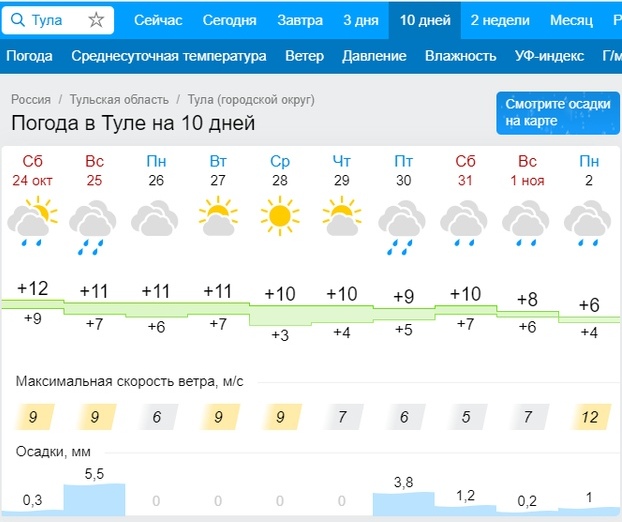Open the Сегодня tab
Viewport: 622px width, 522px height.
tap(229, 20)
